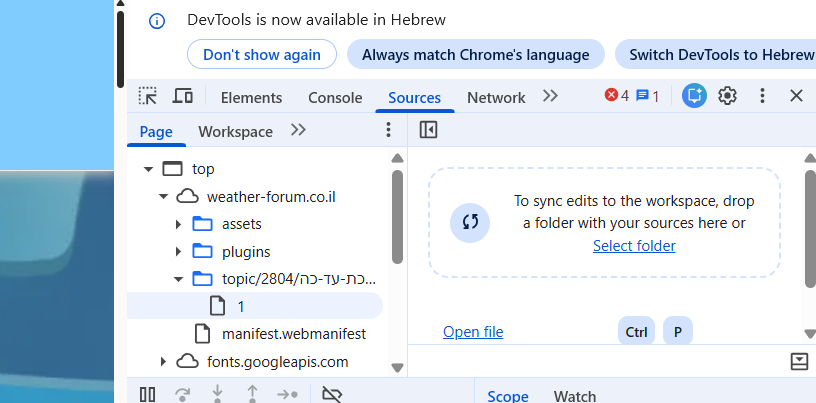Click the red error count indicator
816x403 pixels.
617,96
